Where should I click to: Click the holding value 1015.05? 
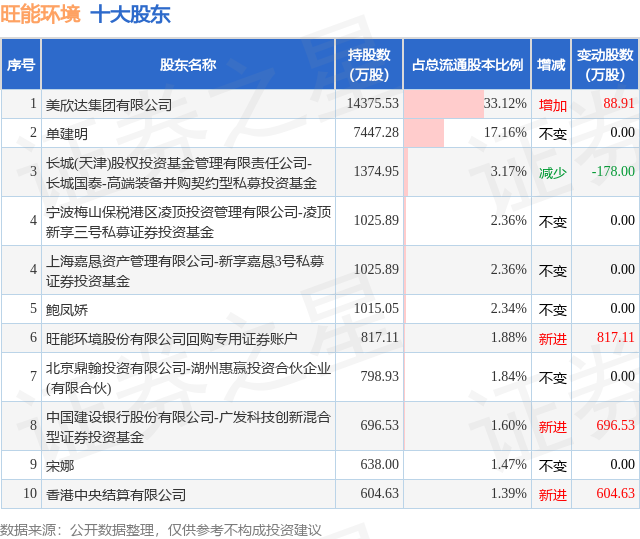pos(376,308)
